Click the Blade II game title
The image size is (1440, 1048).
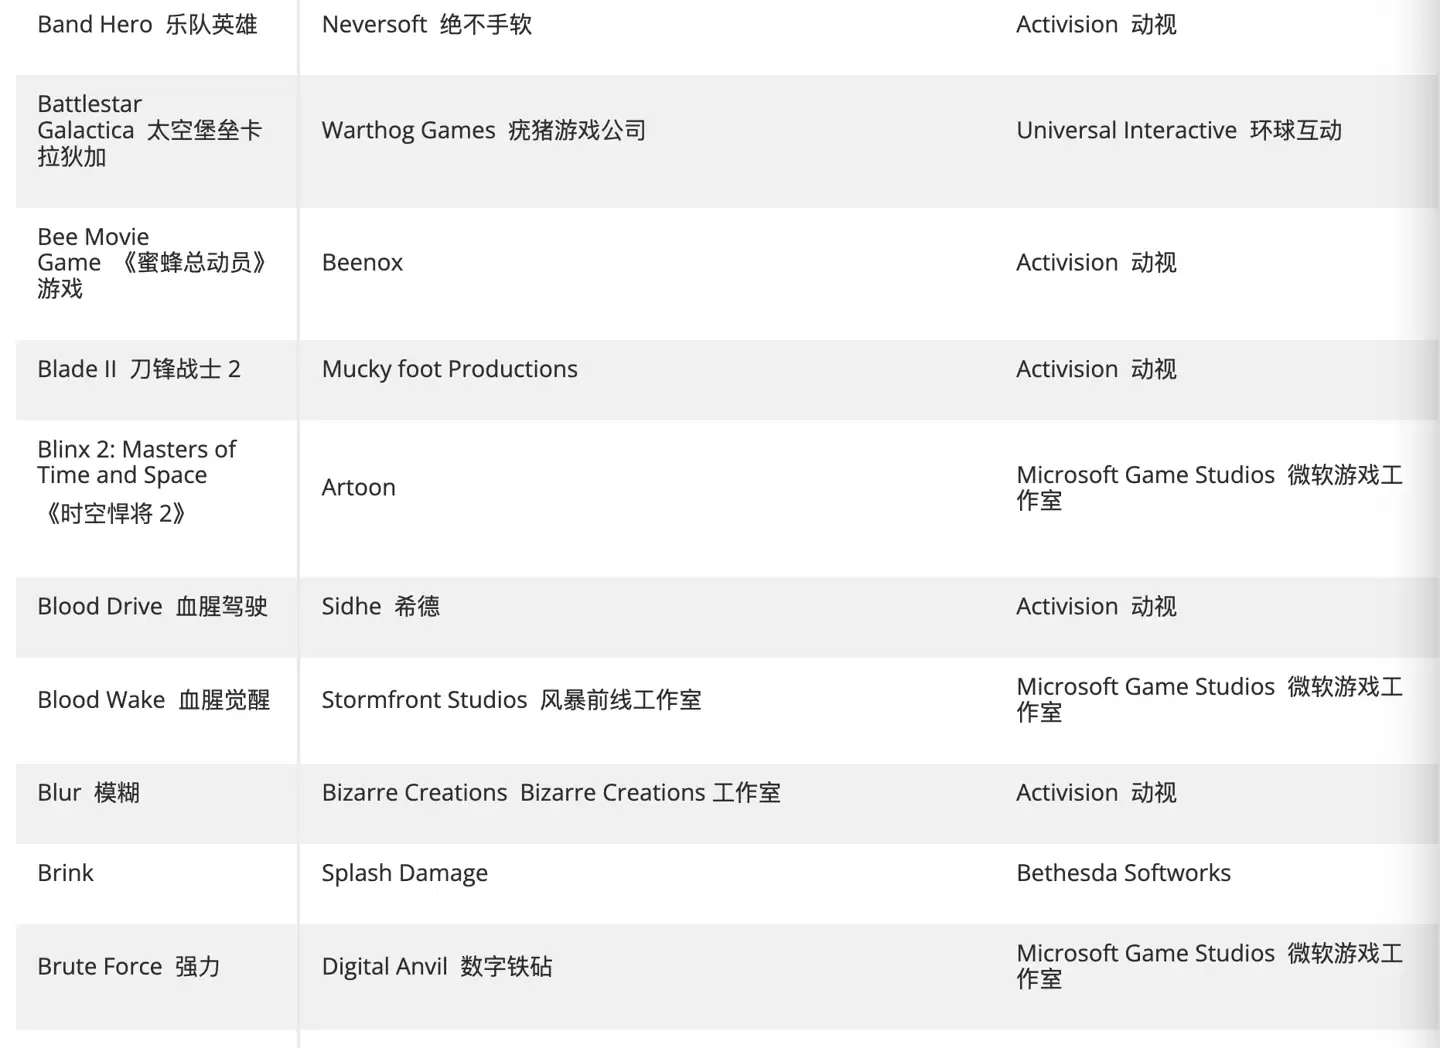click(138, 368)
